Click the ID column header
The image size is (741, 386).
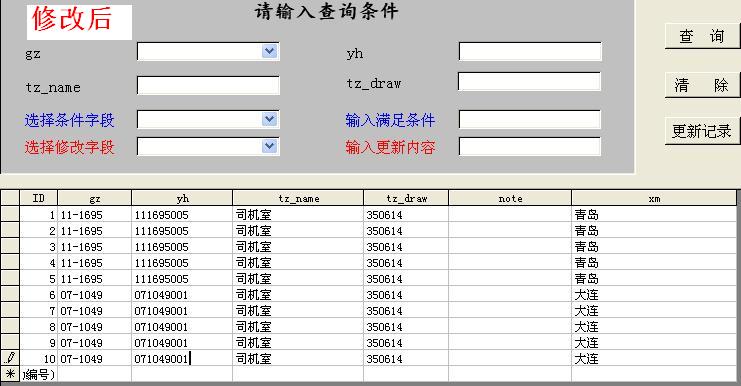coord(38,198)
